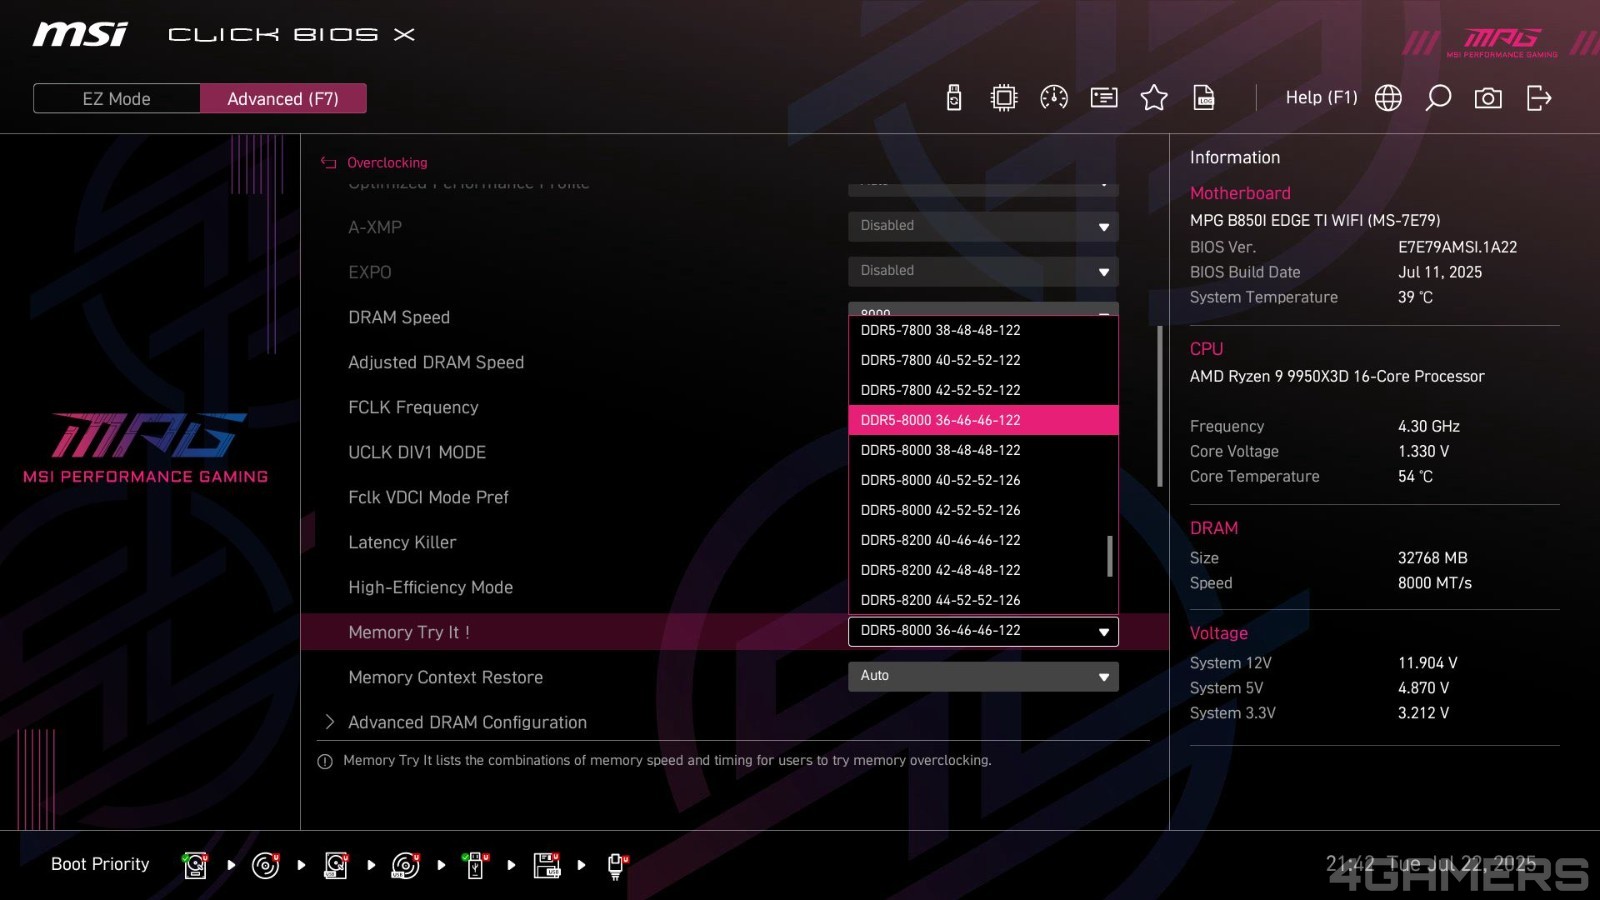Click the dropdown list scrollbar thumb
Screen dimensions: 1600x900
[x=1110, y=557]
